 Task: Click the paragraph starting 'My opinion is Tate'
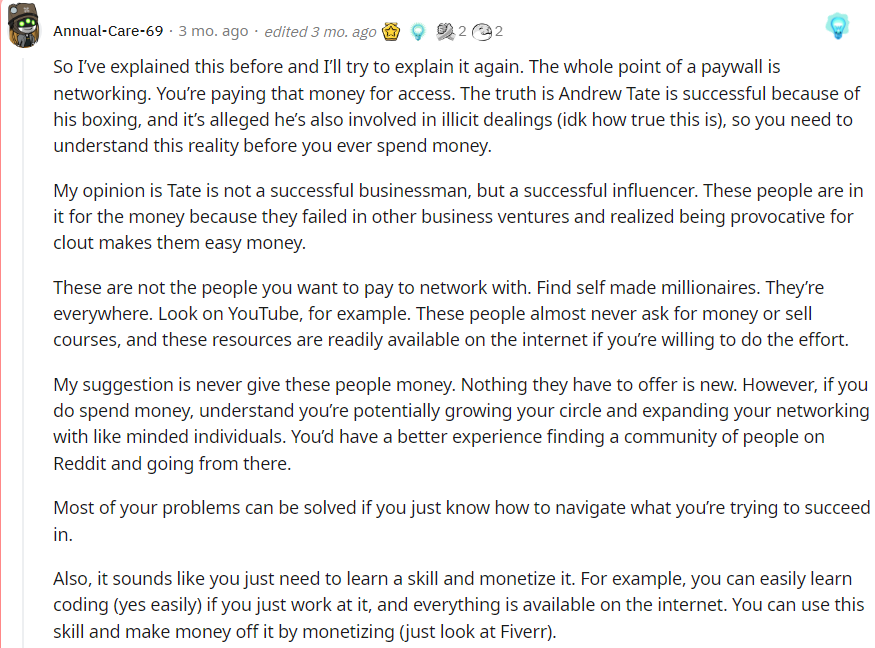pos(458,217)
